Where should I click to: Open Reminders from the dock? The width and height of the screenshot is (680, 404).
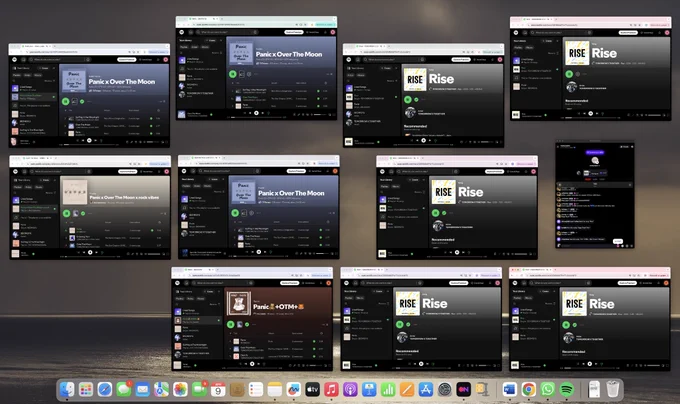(x=256, y=389)
